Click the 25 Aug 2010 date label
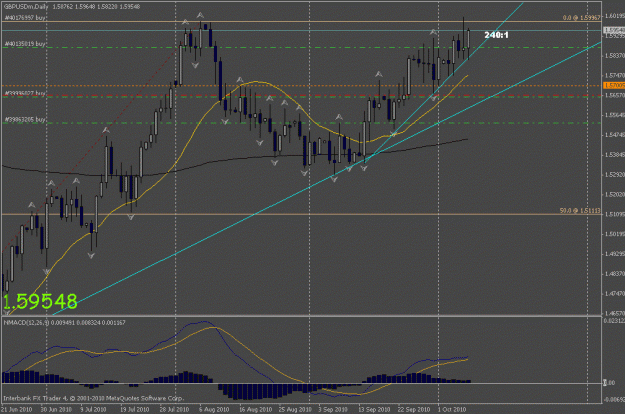The width and height of the screenshot is (625, 414). pos(295,409)
